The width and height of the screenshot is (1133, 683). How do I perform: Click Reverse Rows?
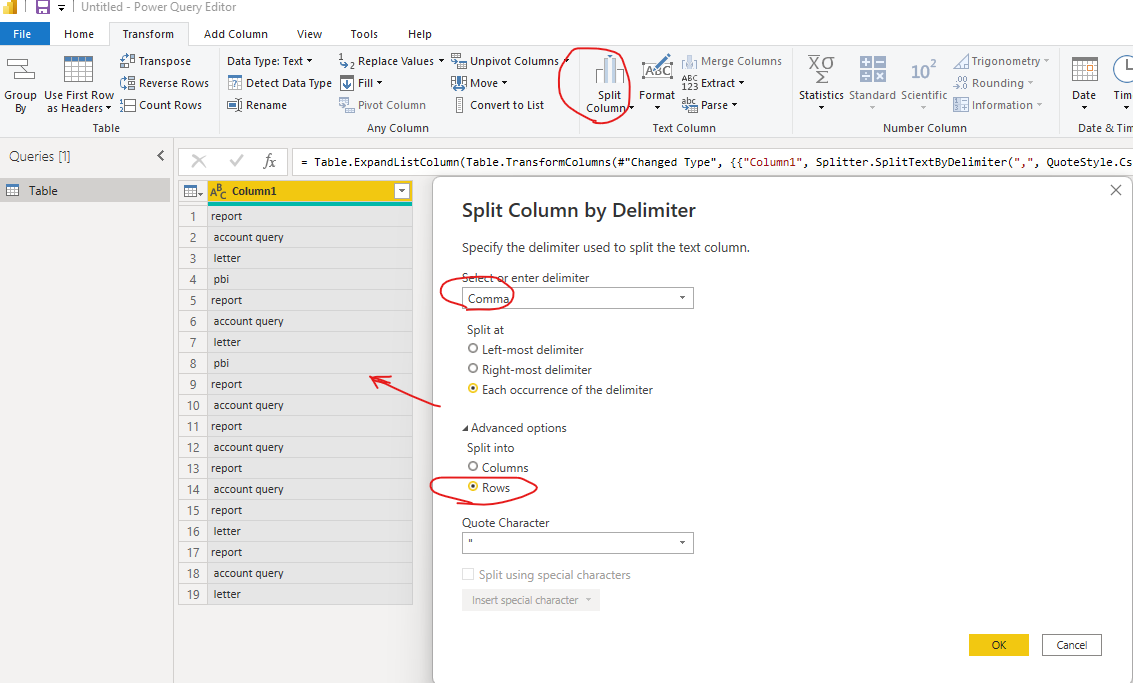click(x=164, y=83)
